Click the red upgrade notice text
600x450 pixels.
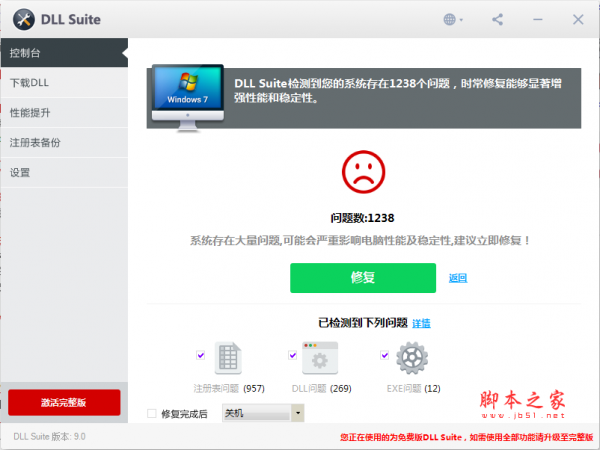466,437
